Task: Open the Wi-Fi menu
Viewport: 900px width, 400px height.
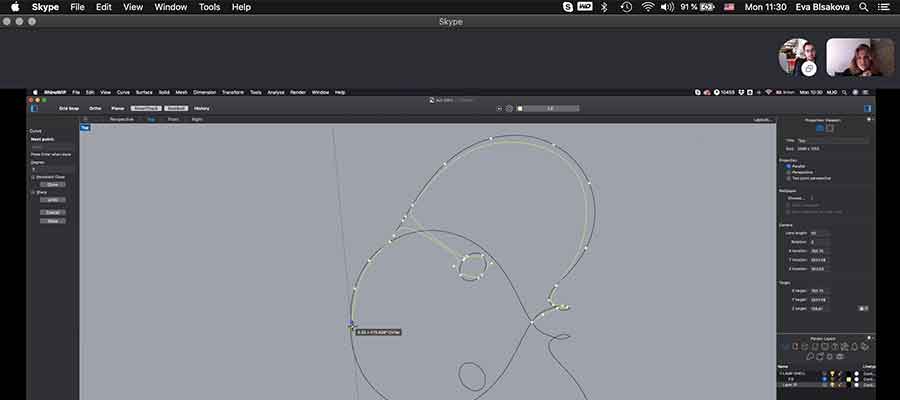Action: pos(648,7)
